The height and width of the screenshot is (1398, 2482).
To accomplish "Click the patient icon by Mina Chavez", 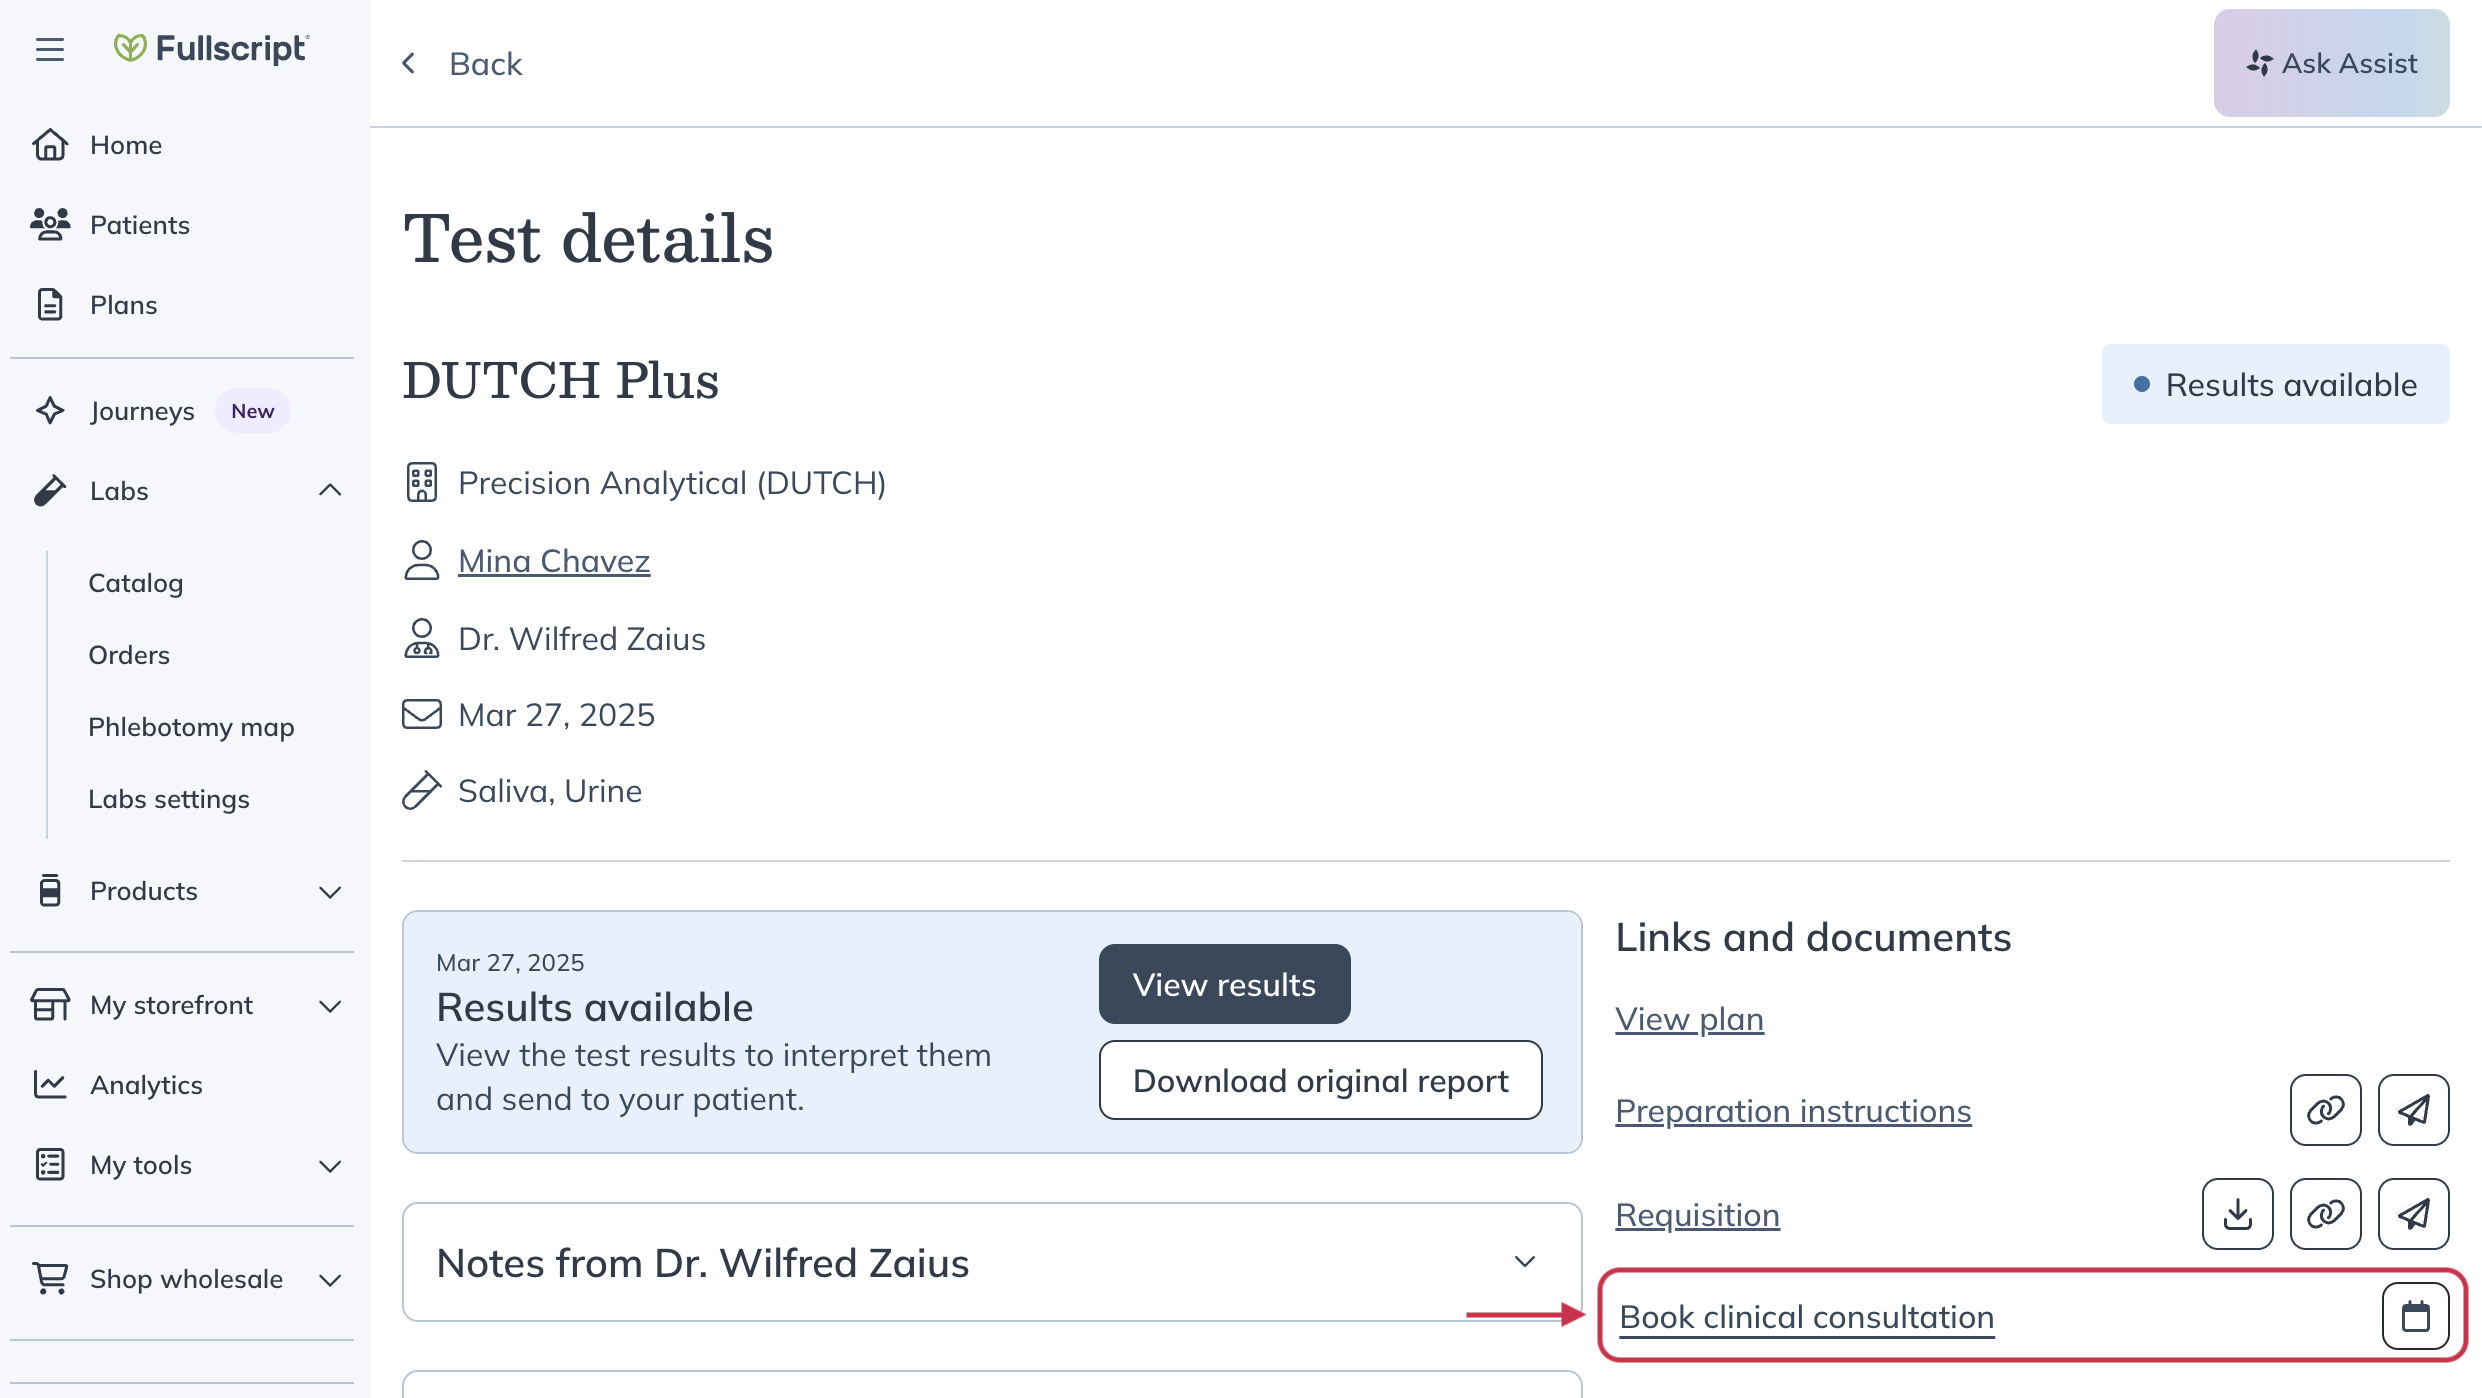I will [x=422, y=560].
